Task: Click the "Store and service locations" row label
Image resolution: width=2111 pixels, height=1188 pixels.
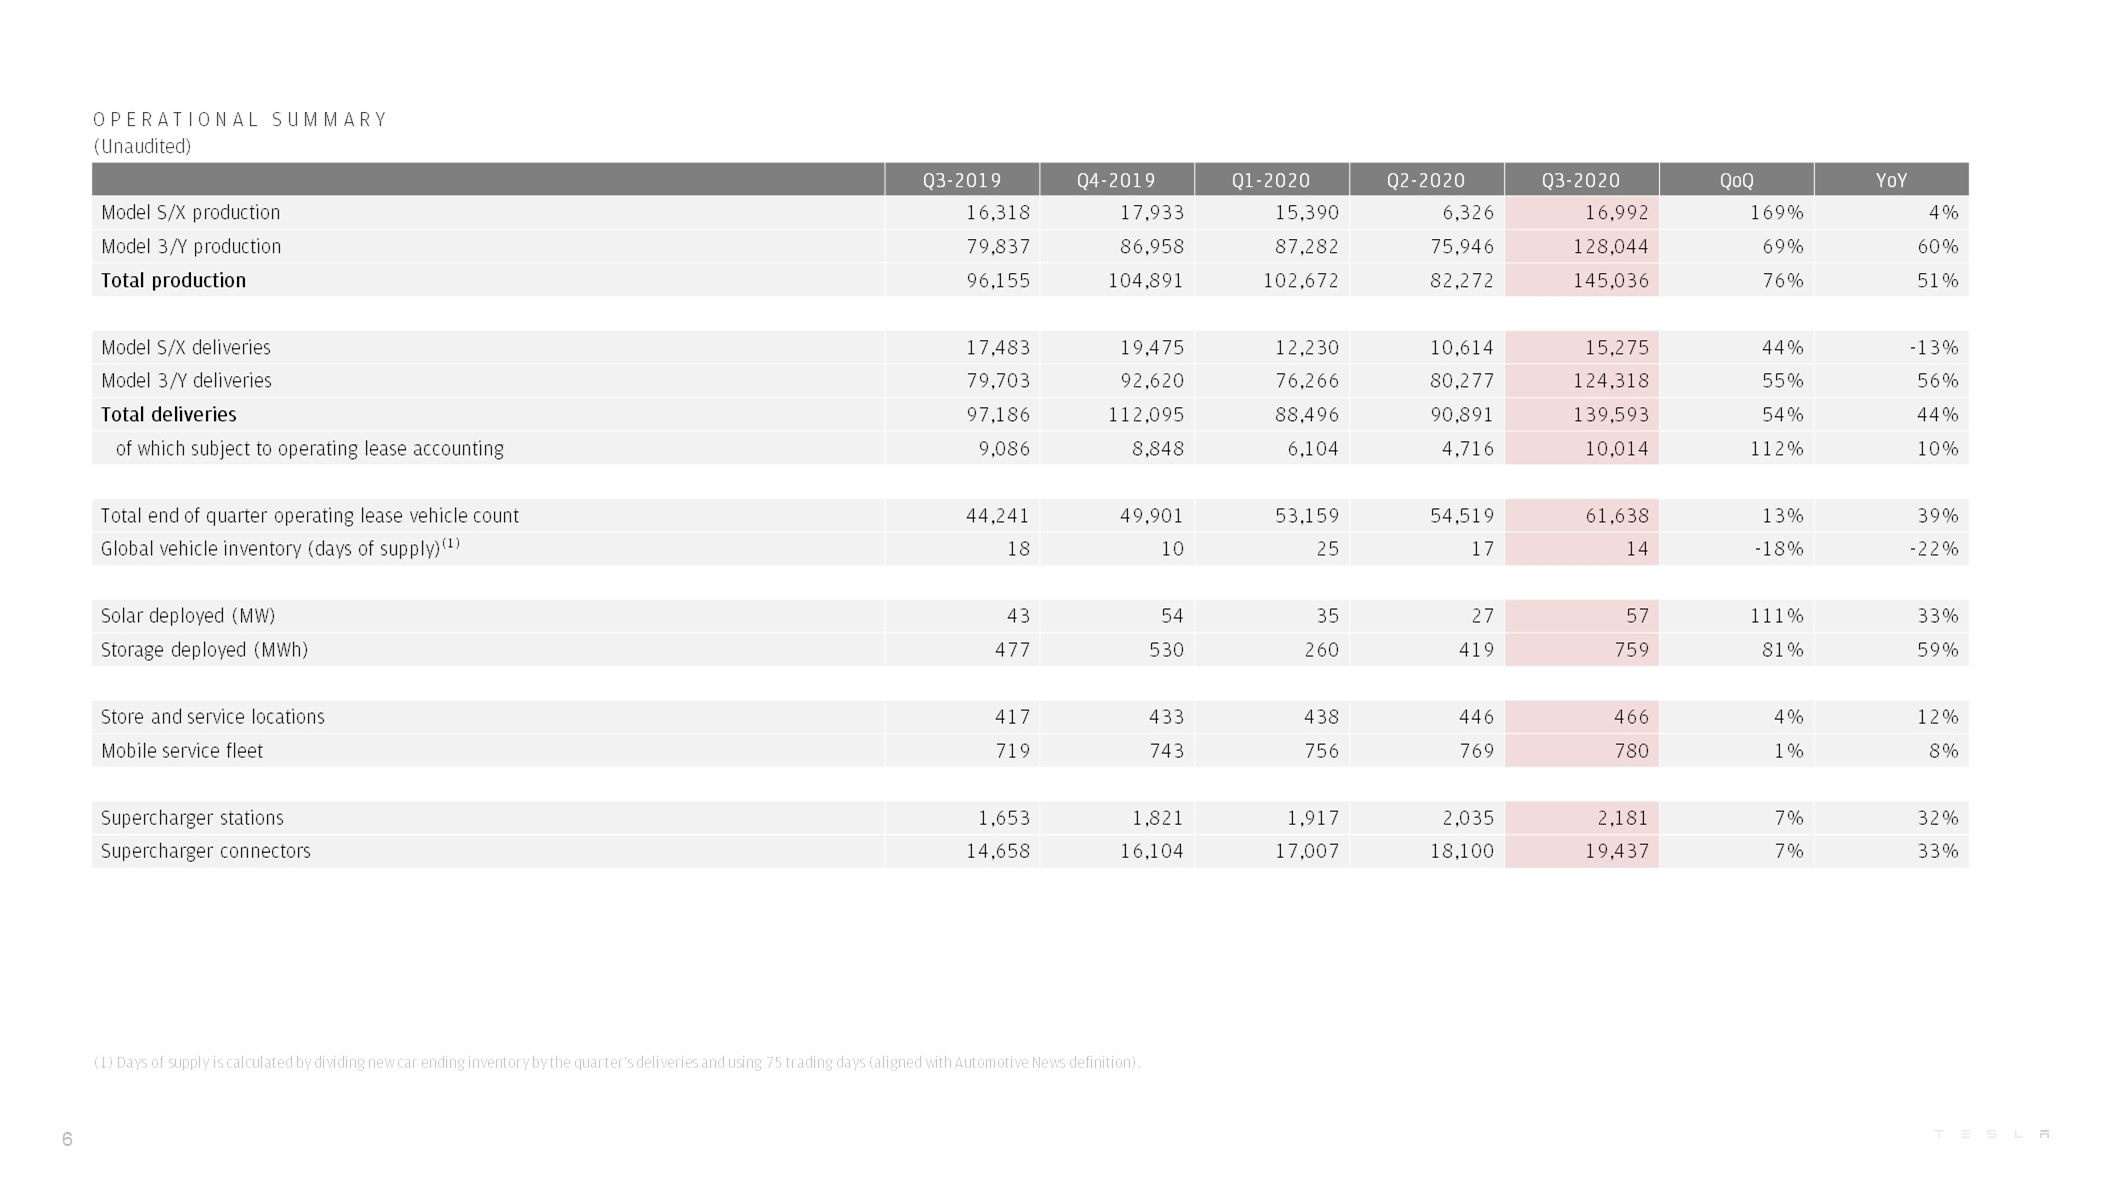Action: [x=213, y=717]
